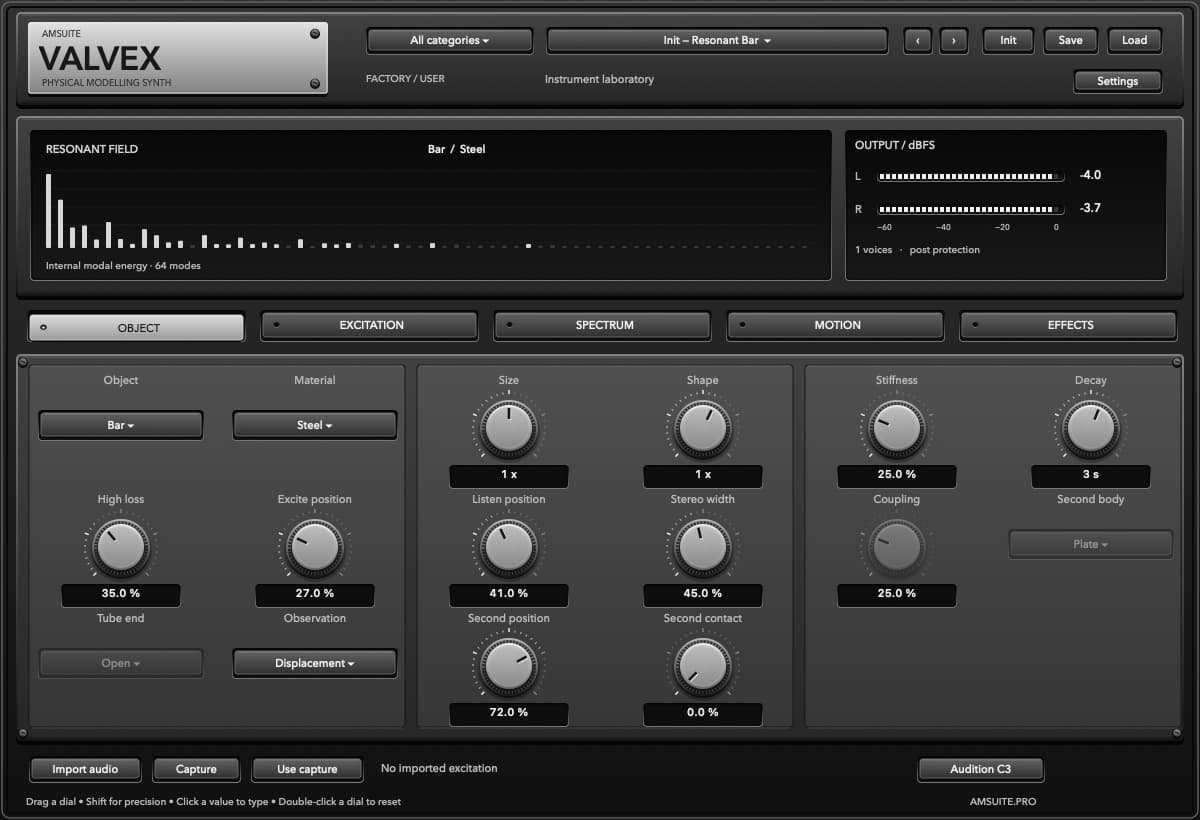Screen dimensions: 1200x820
Task: Click the 'FACTORY / USER' label
Action: pyautogui.click(x=405, y=78)
